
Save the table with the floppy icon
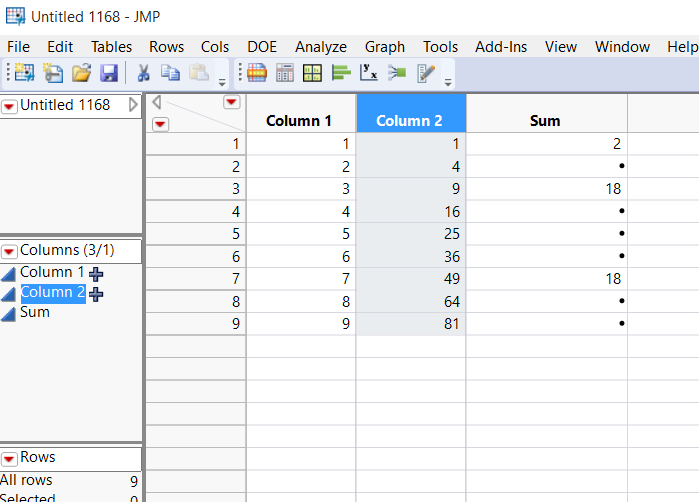point(109,73)
